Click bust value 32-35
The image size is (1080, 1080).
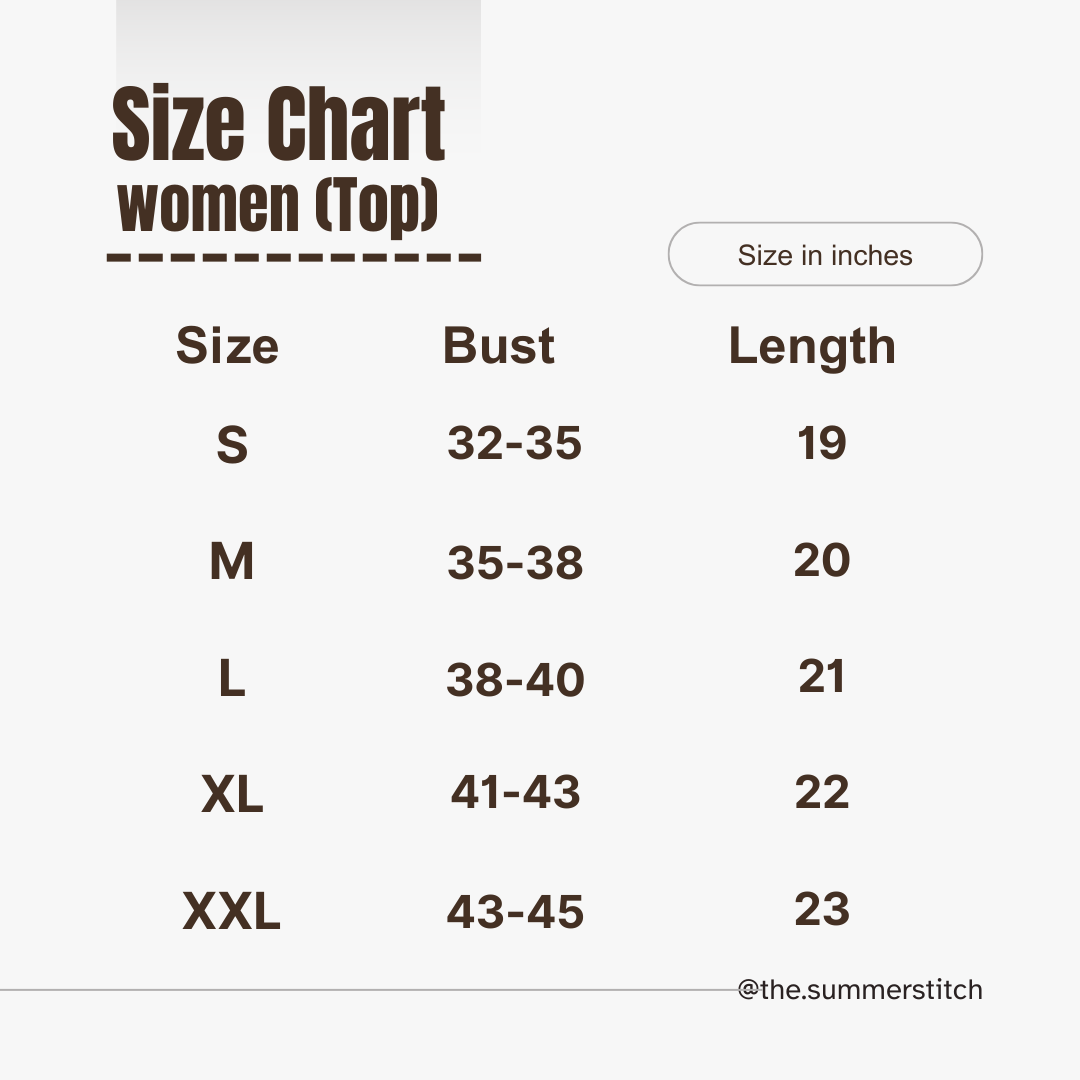click(515, 442)
